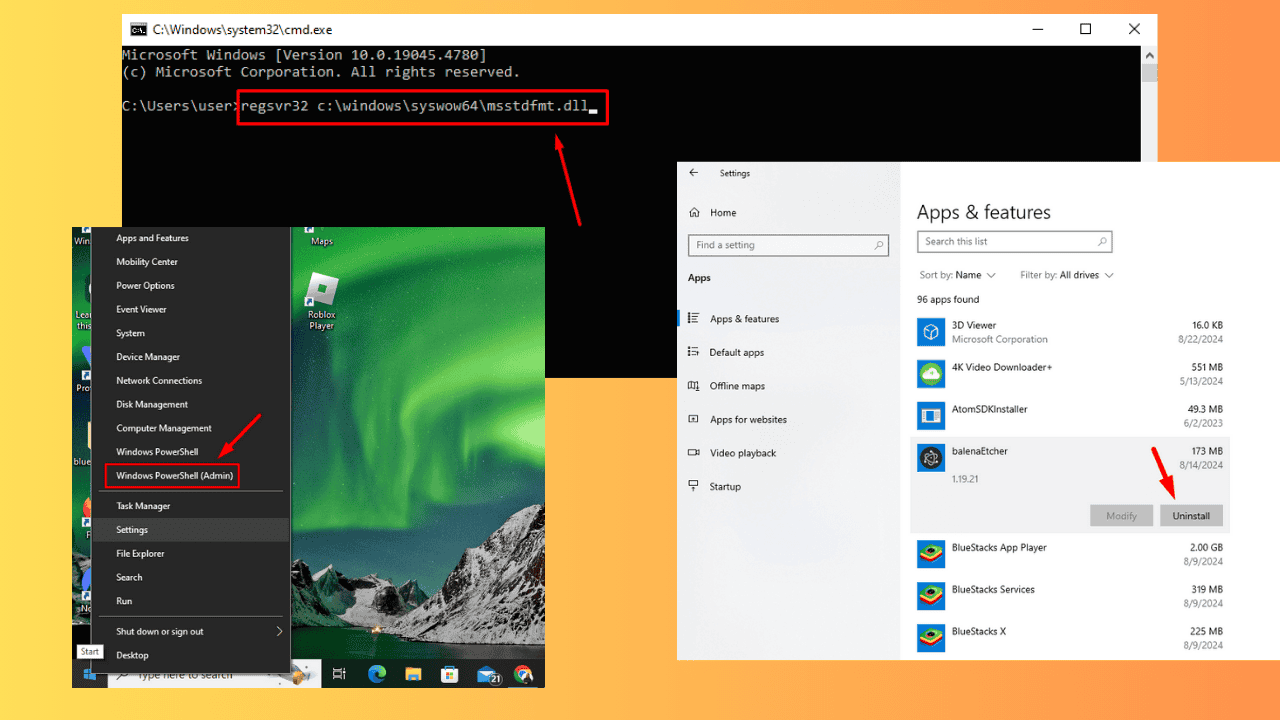
Task: Open the Sort by Name dropdown
Action: [957, 275]
